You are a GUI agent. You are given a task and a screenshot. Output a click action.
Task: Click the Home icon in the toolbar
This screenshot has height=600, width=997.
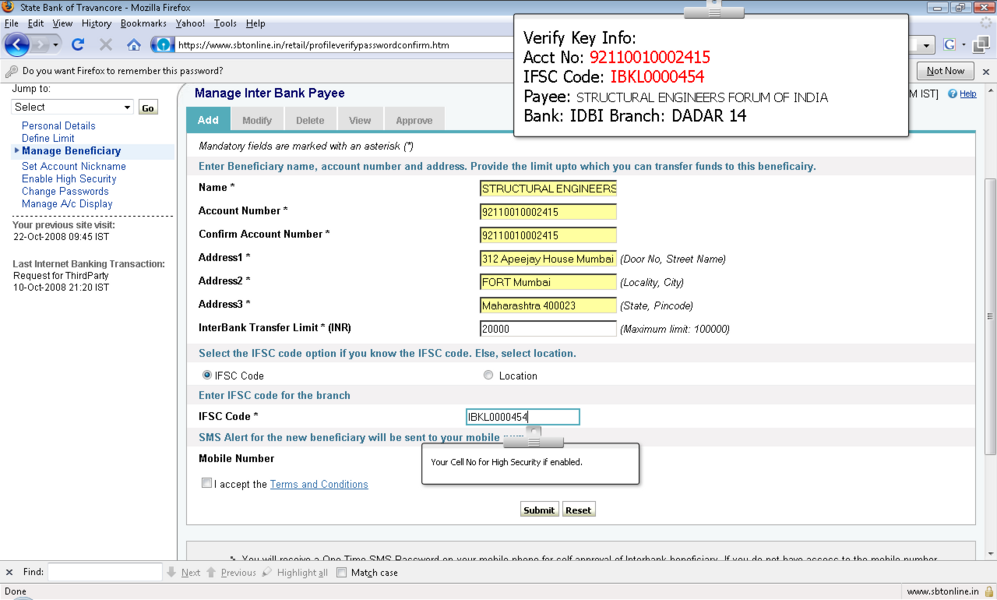point(134,45)
